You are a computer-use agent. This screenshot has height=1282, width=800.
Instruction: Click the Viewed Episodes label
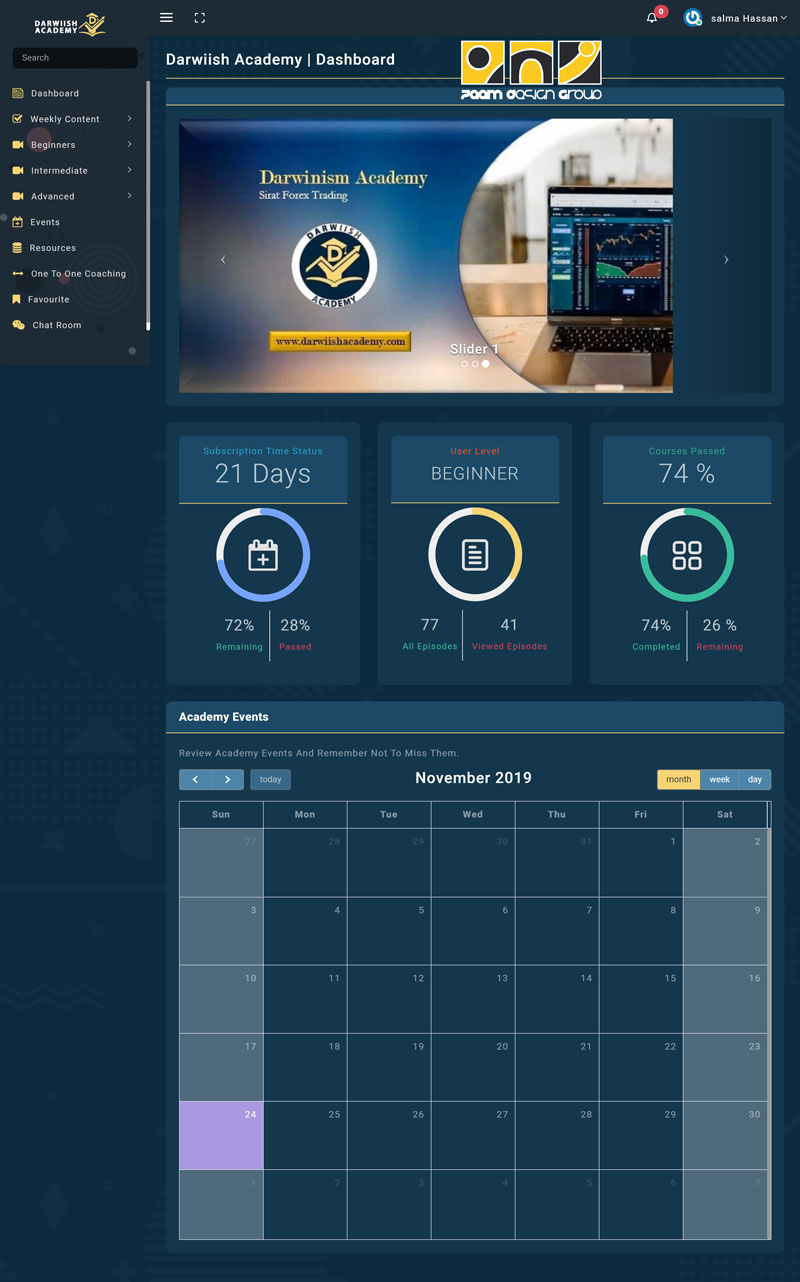510,647
